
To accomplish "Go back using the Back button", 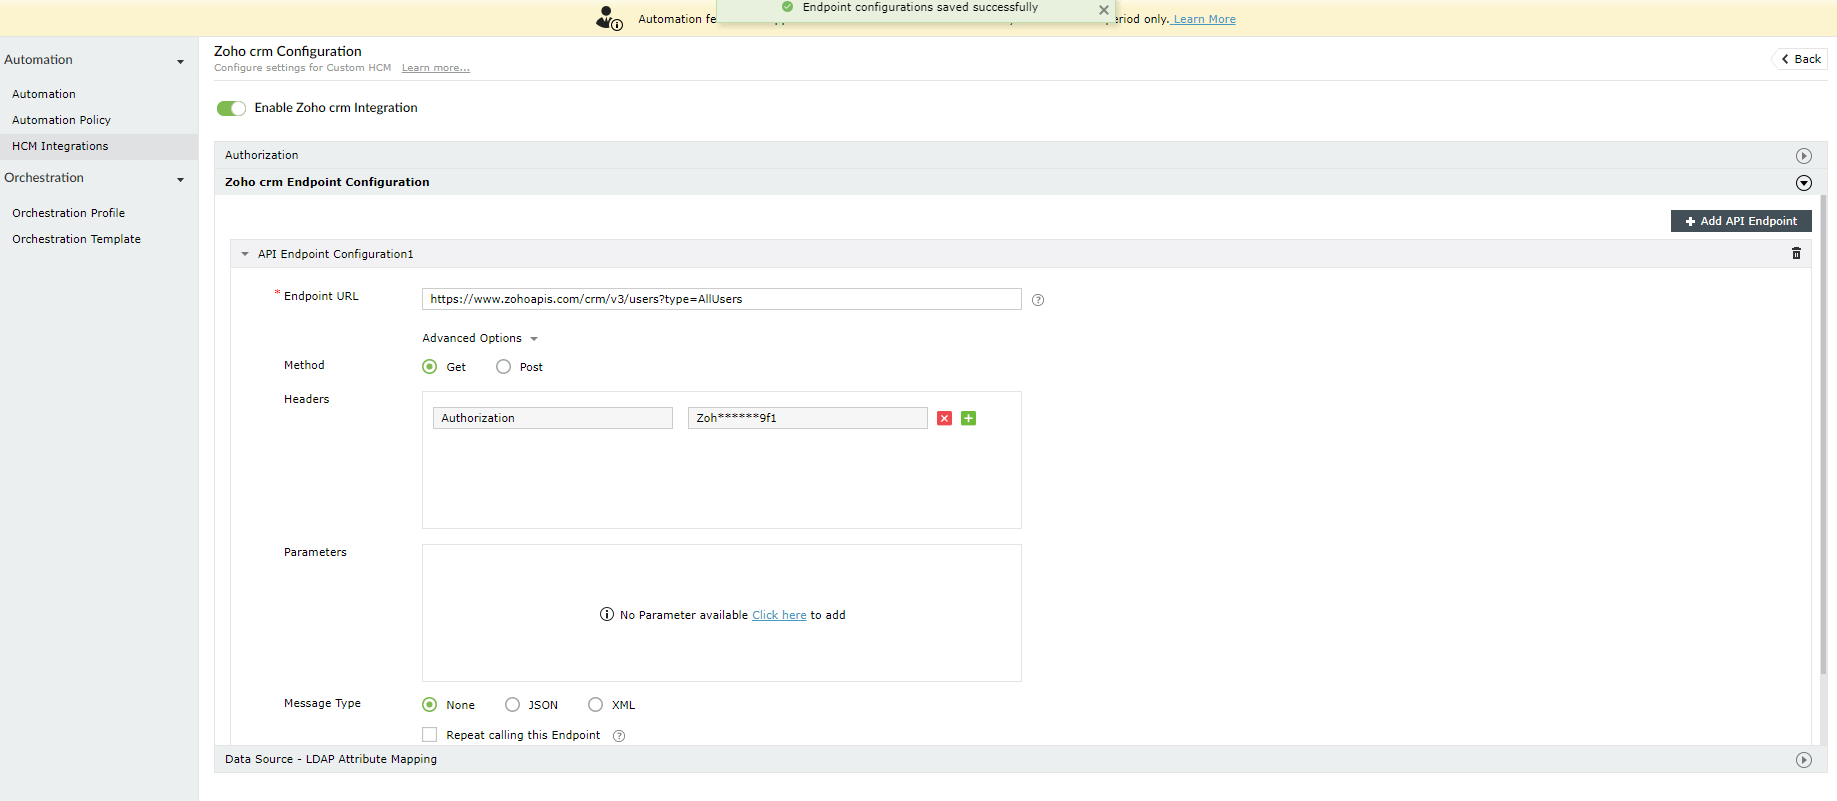I will tap(1800, 59).
